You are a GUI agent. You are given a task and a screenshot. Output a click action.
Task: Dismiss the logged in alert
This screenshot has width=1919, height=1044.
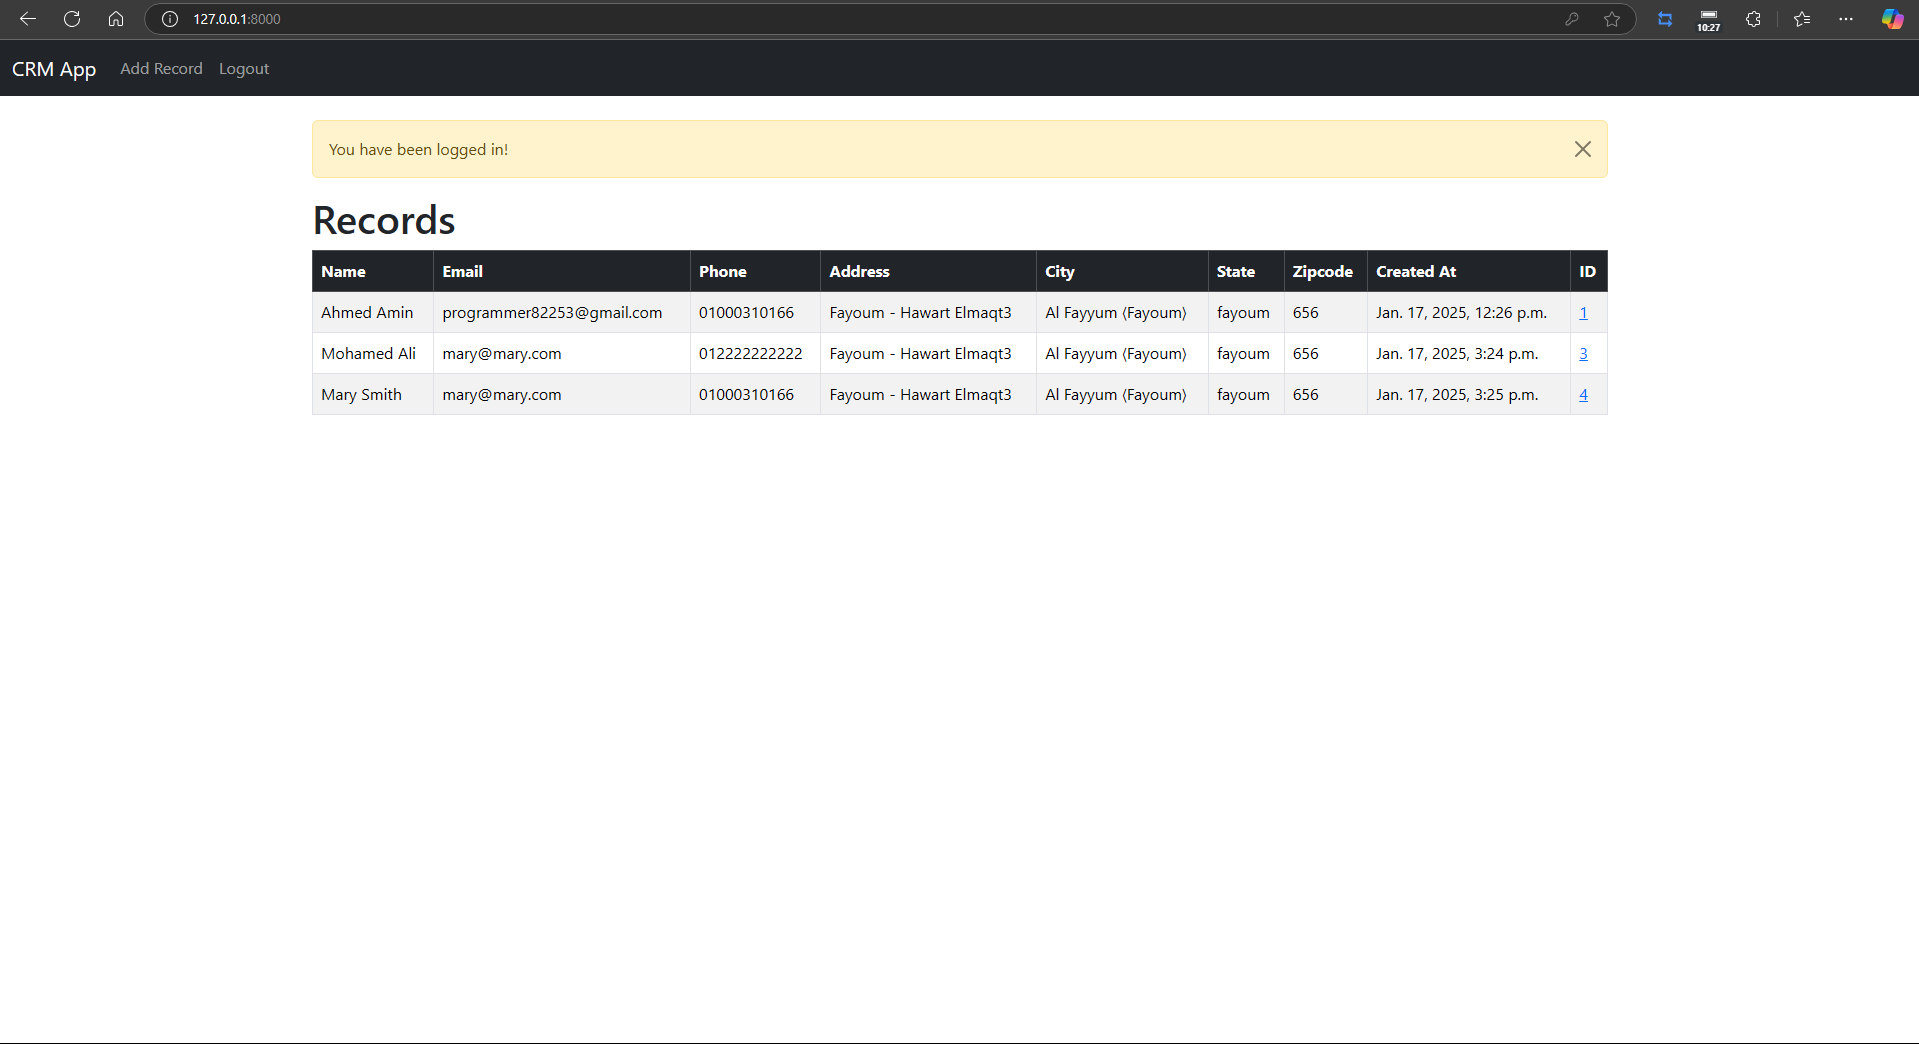pos(1583,149)
